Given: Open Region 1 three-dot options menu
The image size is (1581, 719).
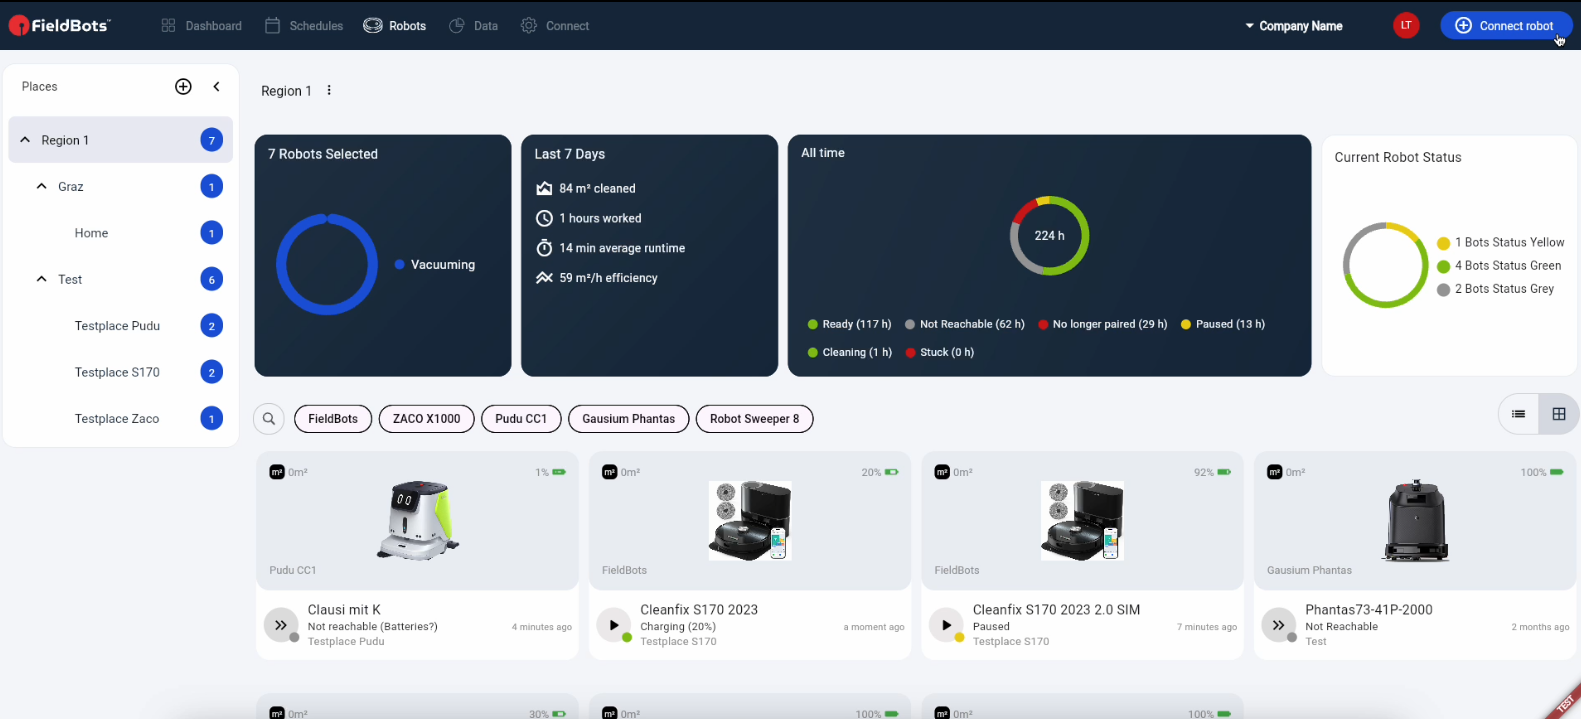Looking at the screenshot, I should [x=329, y=91].
